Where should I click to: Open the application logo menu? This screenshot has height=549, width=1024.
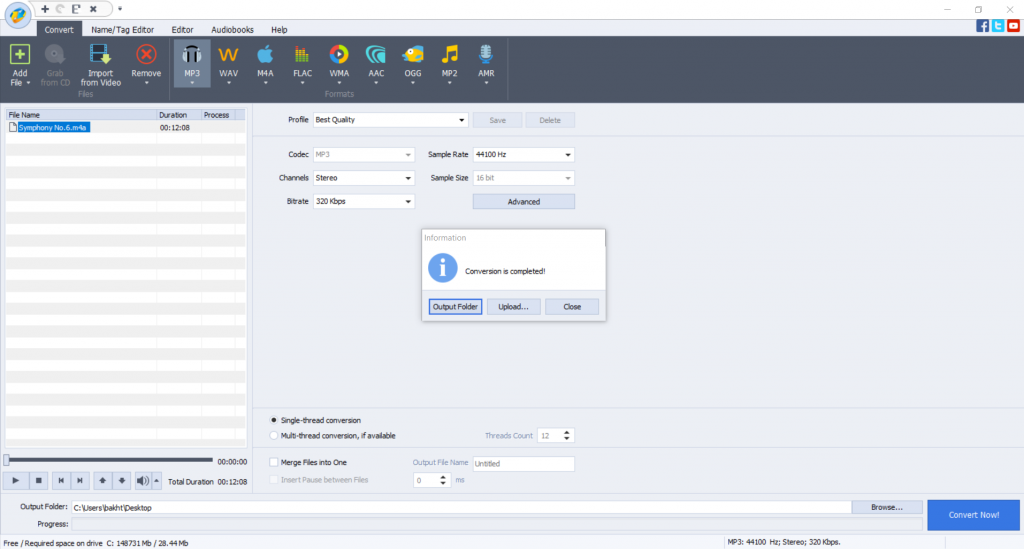18,14
